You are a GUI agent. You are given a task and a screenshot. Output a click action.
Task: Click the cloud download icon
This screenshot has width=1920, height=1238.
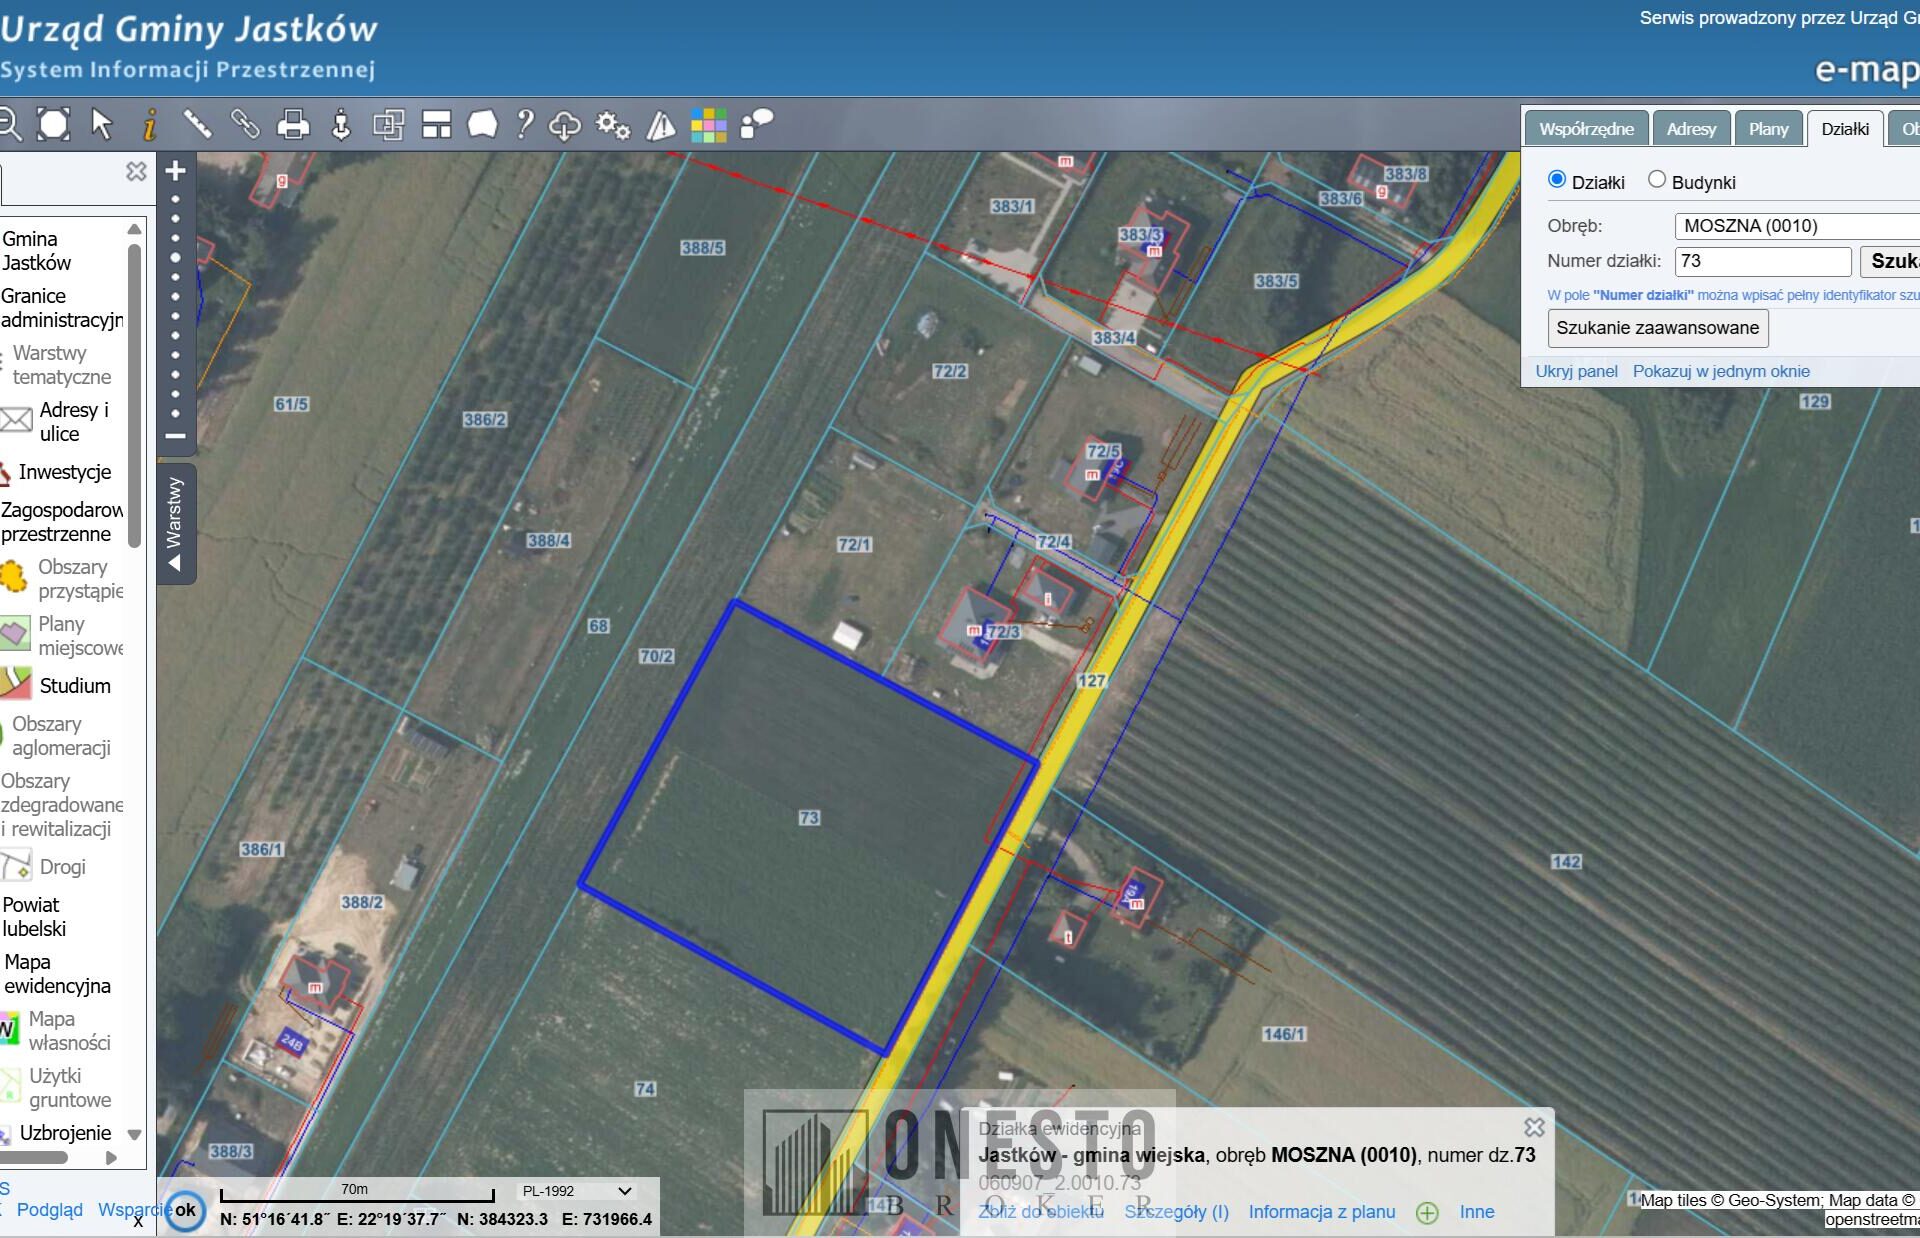(565, 125)
